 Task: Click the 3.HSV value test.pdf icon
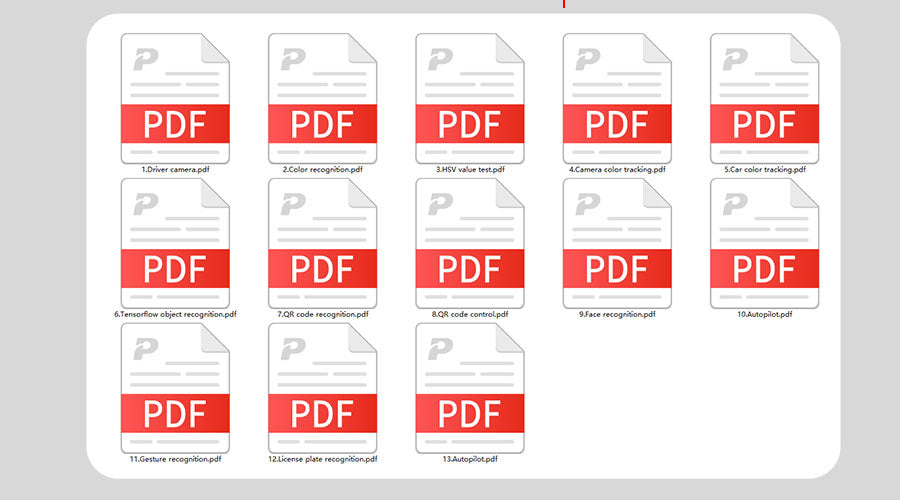(x=470, y=98)
